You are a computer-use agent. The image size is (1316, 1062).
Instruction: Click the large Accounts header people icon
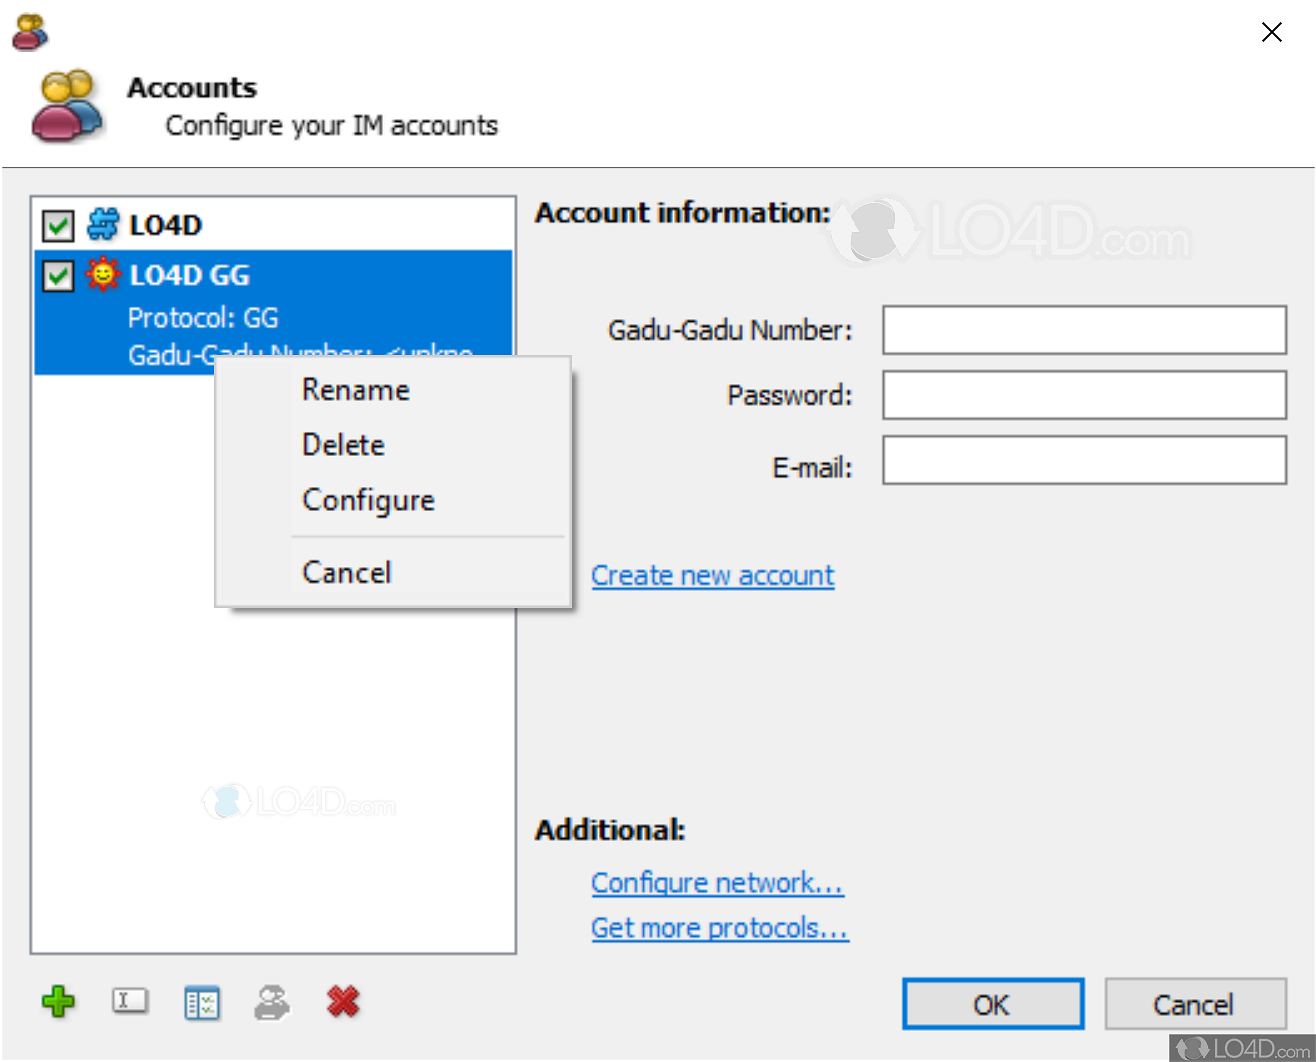[66, 107]
